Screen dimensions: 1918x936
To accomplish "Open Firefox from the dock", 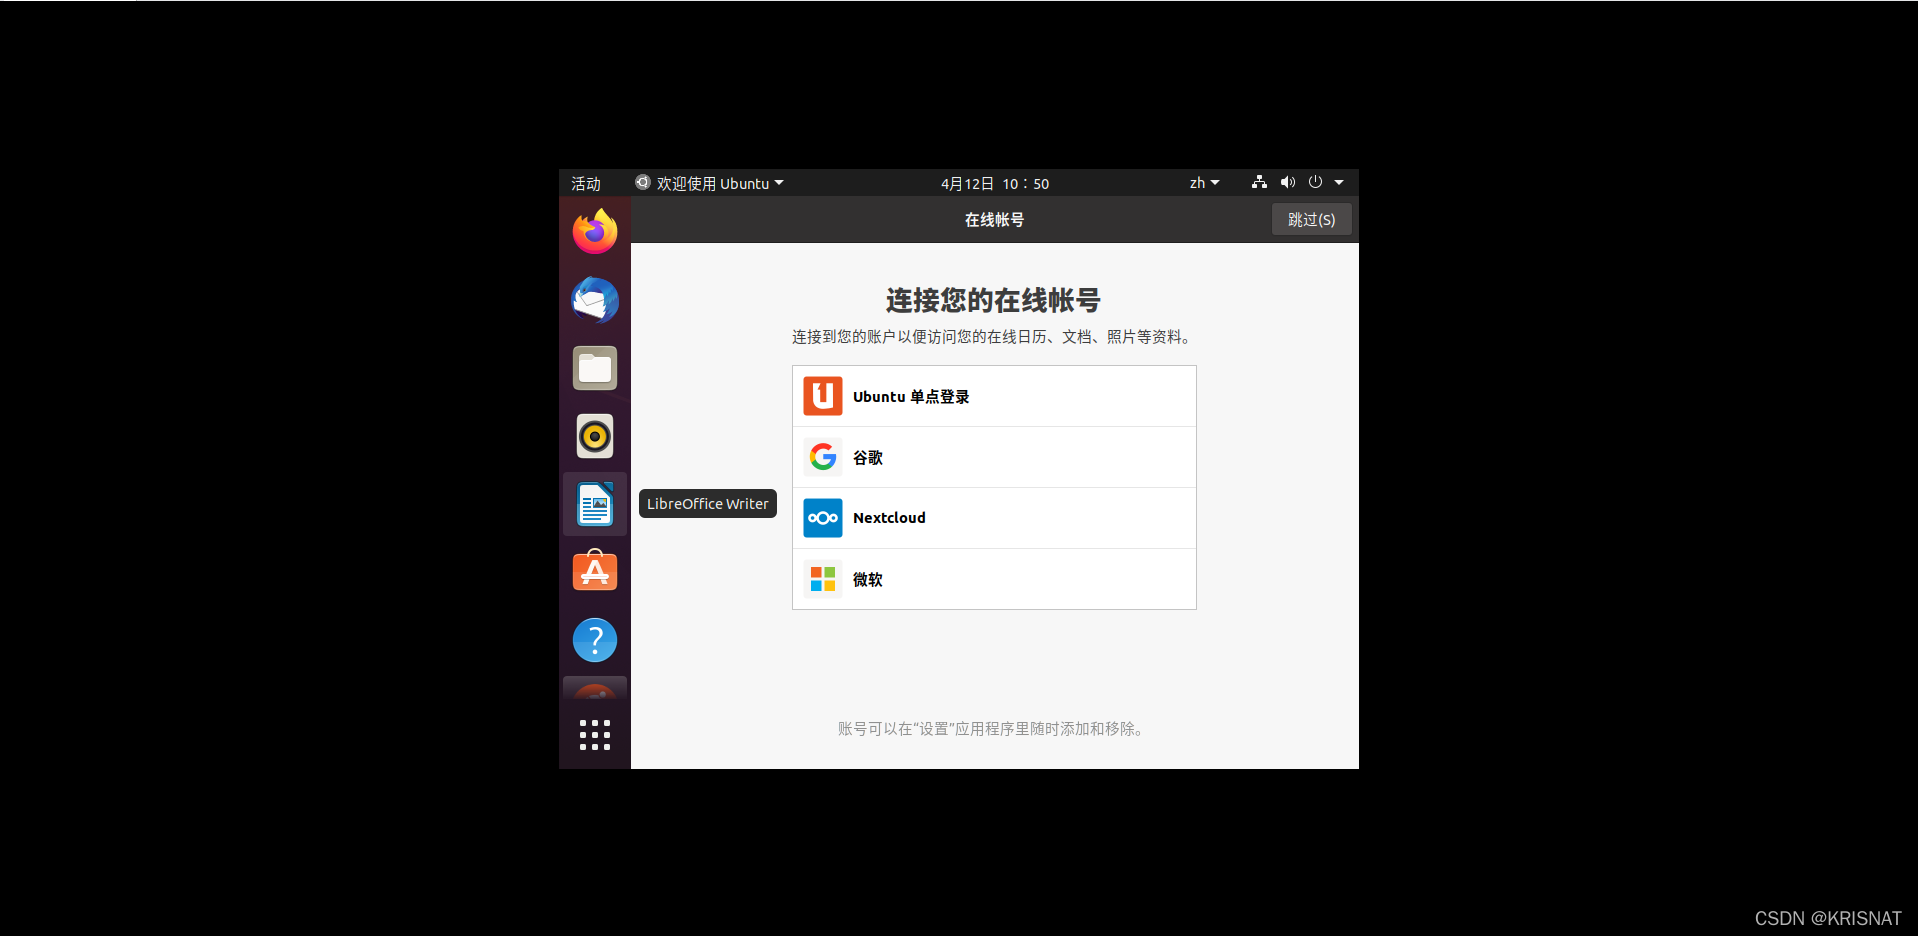I will pyautogui.click(x=595, y=231).
